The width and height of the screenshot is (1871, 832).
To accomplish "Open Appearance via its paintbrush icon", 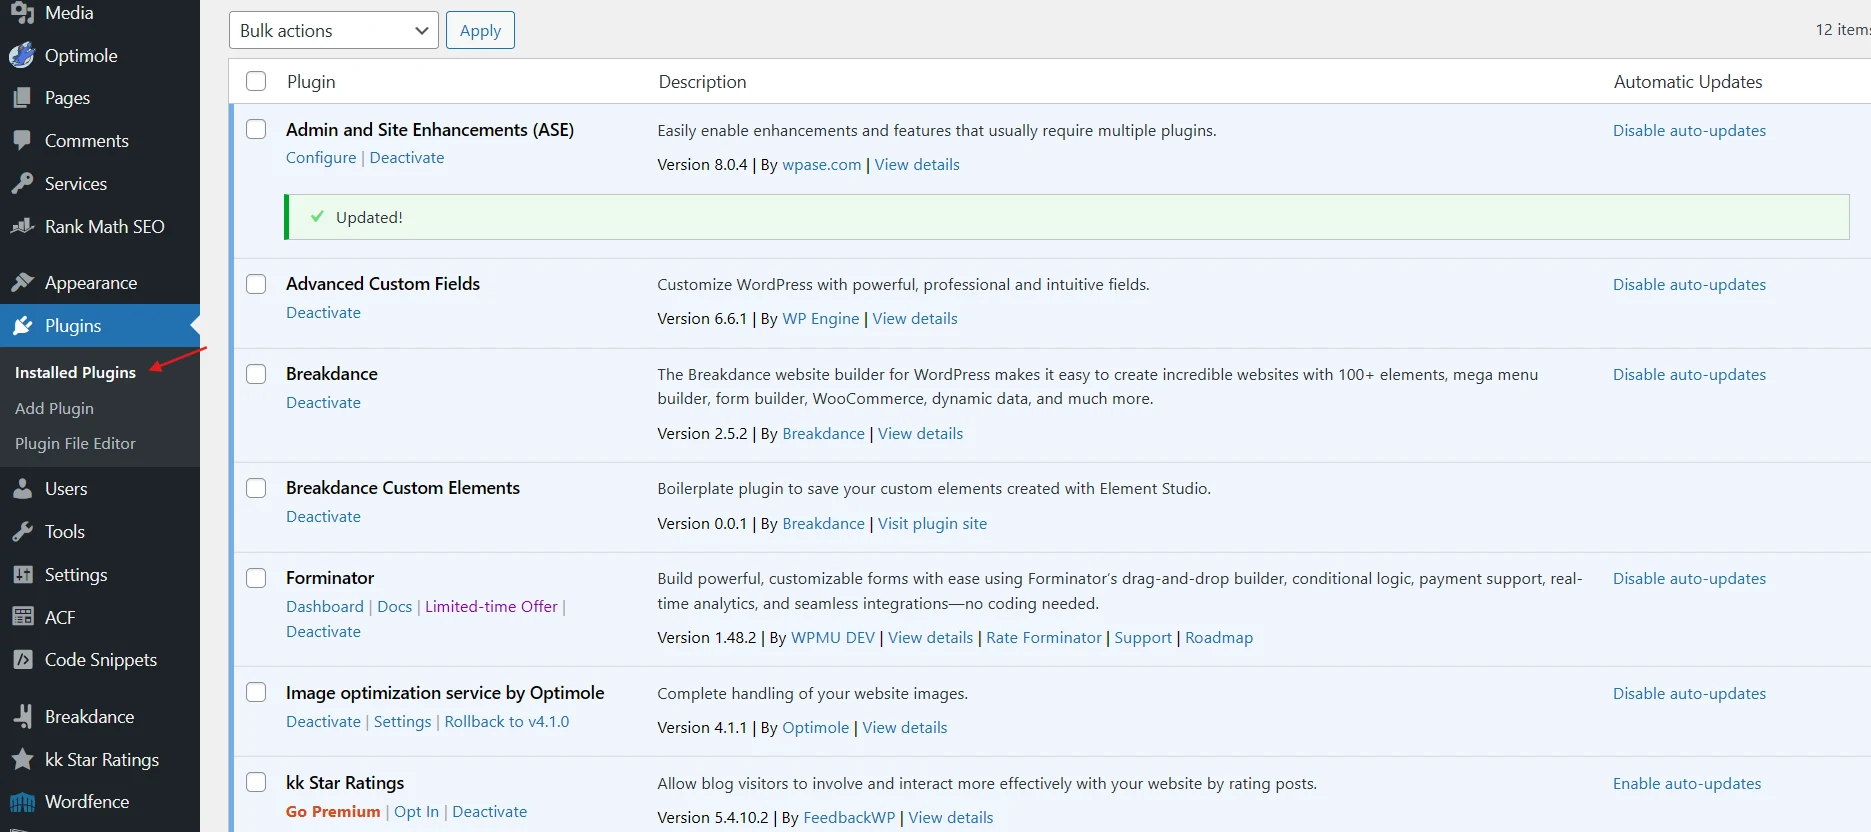I will [22, 283].
